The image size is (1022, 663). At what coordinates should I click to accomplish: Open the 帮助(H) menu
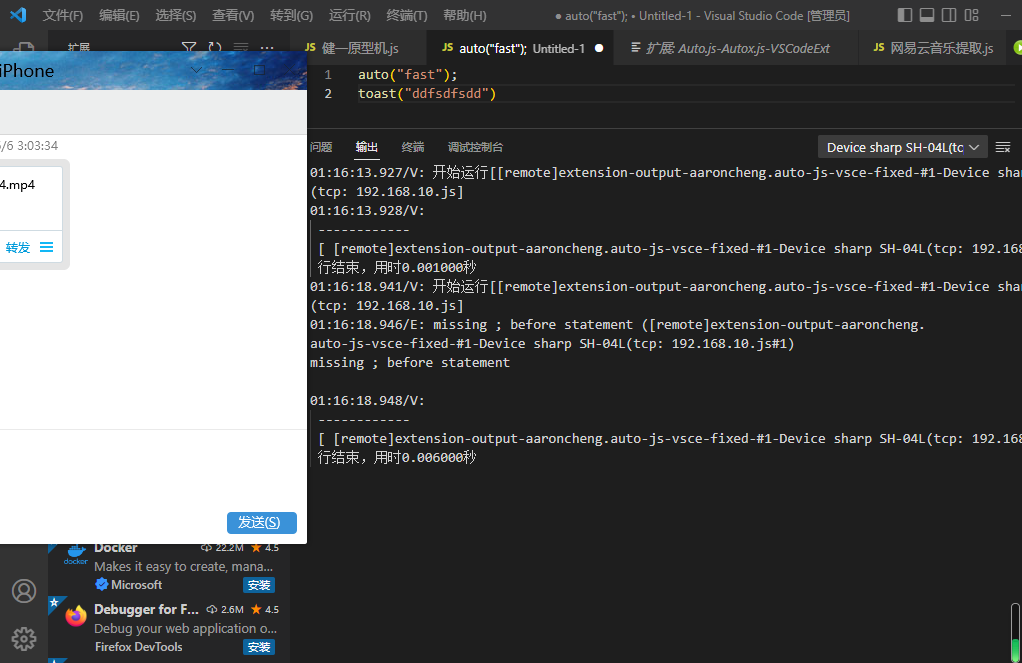pyautogui.click(x=464, y=15)
